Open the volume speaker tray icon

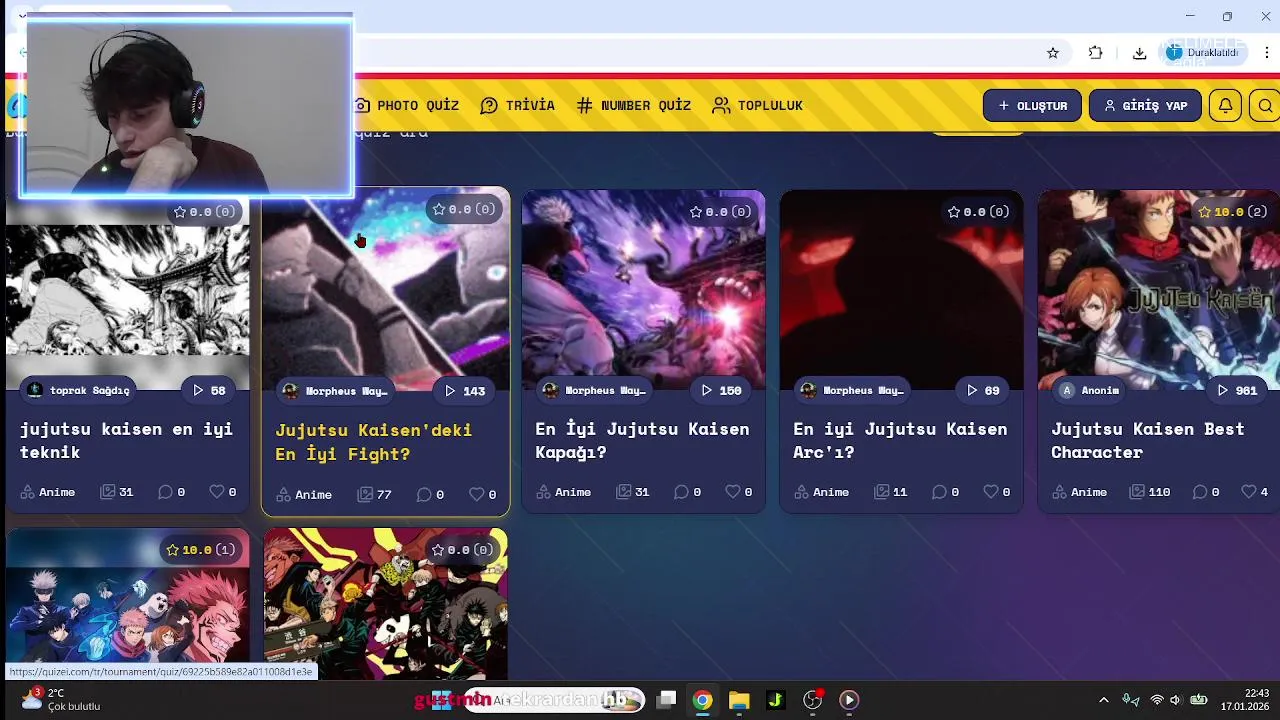pyautogui.click(x=1176, y=700)
